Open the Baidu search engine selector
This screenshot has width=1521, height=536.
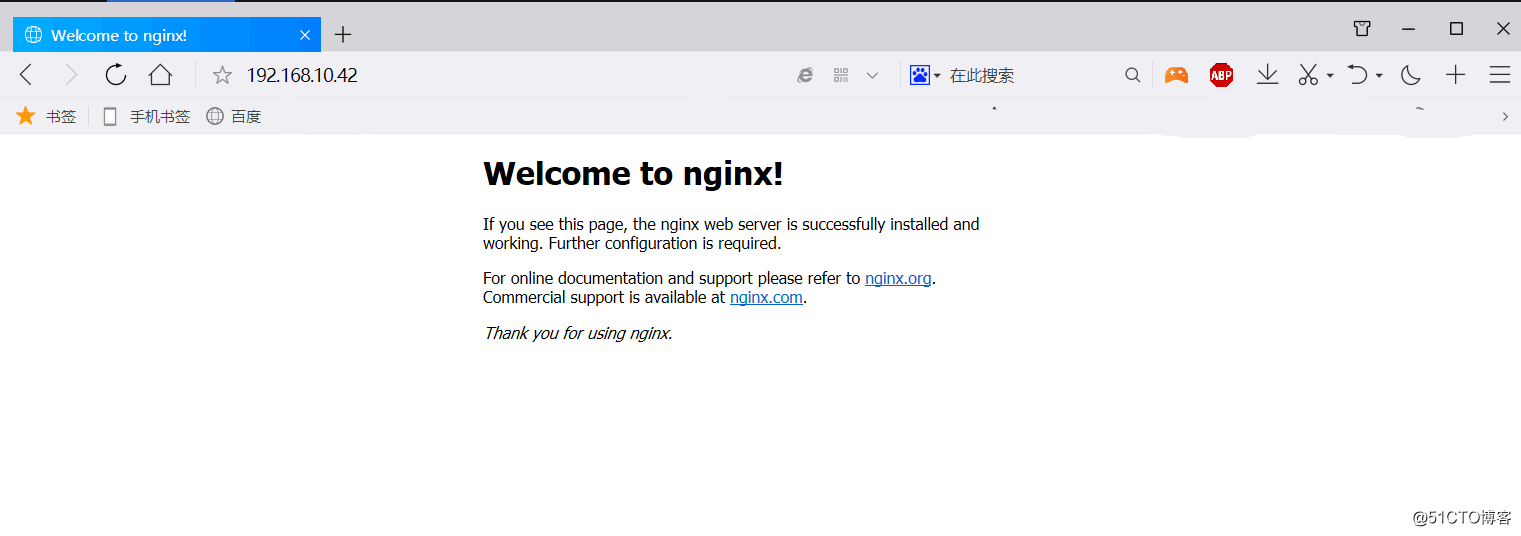click(925, 75)
